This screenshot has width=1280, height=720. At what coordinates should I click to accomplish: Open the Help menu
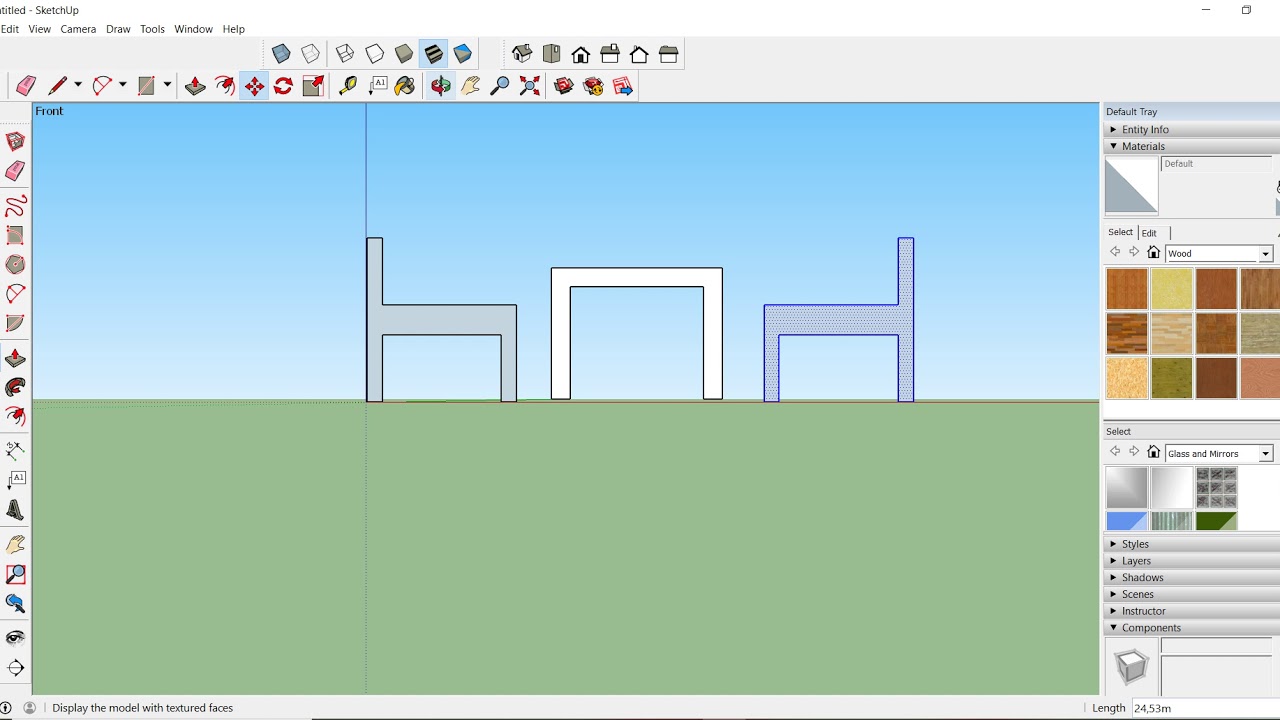(x=233, y=29)
